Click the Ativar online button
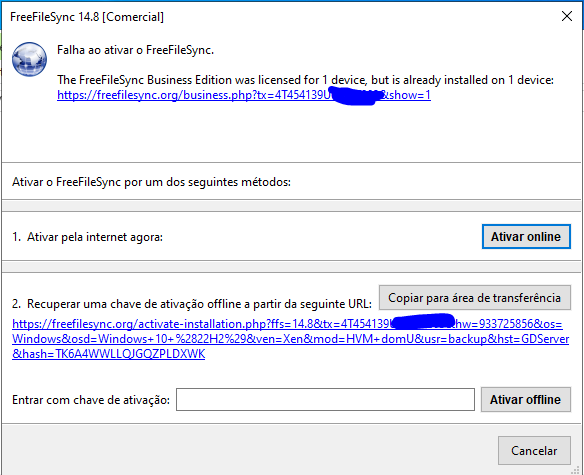Viewport: 584px width, 475px height. [x=526, y=237]
